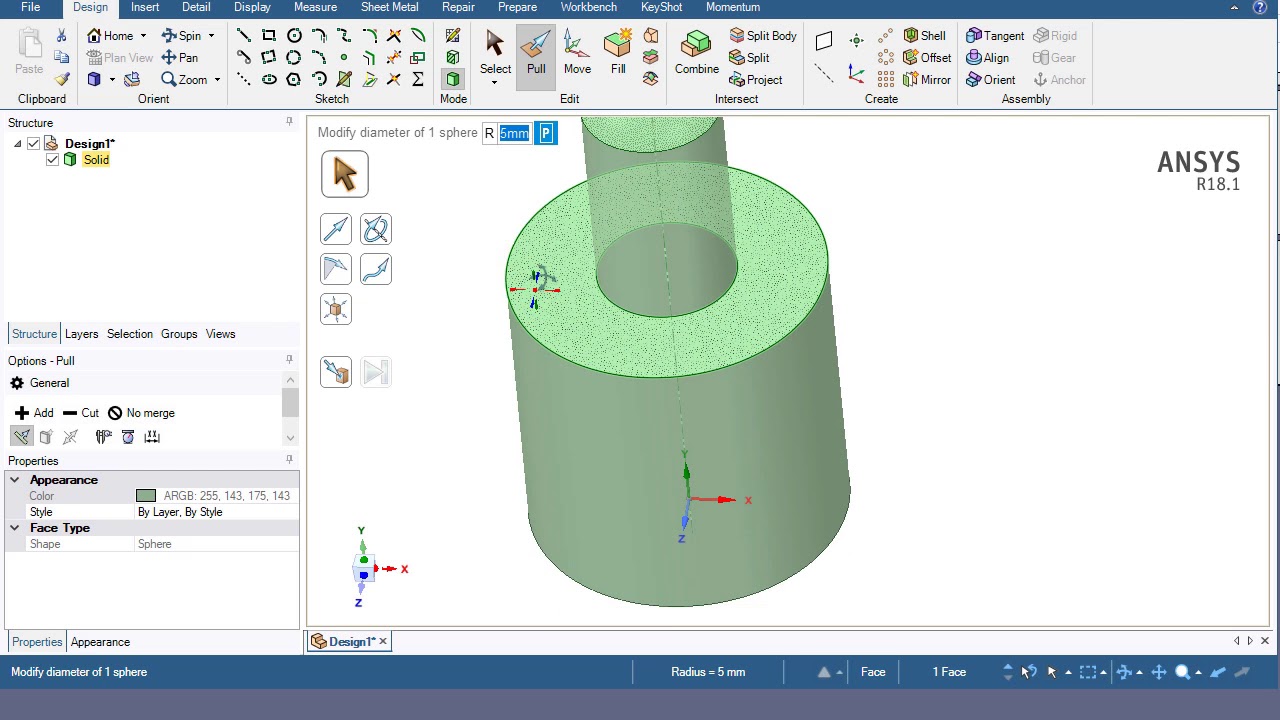Image resolution: width=1280 pixels, height=720 pixels.
Task: Open the Home view dropdown arrow
Action: point(143,36)
